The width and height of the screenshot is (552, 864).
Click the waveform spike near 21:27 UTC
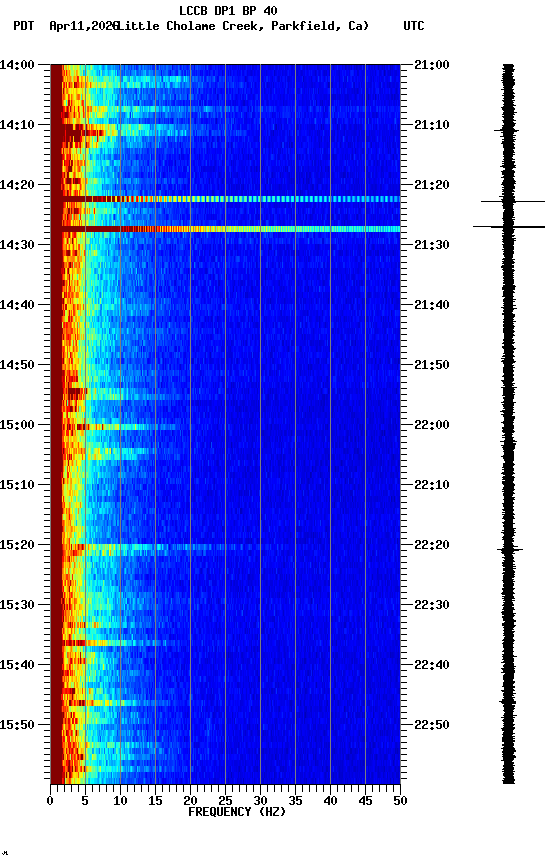coord(509,226)
